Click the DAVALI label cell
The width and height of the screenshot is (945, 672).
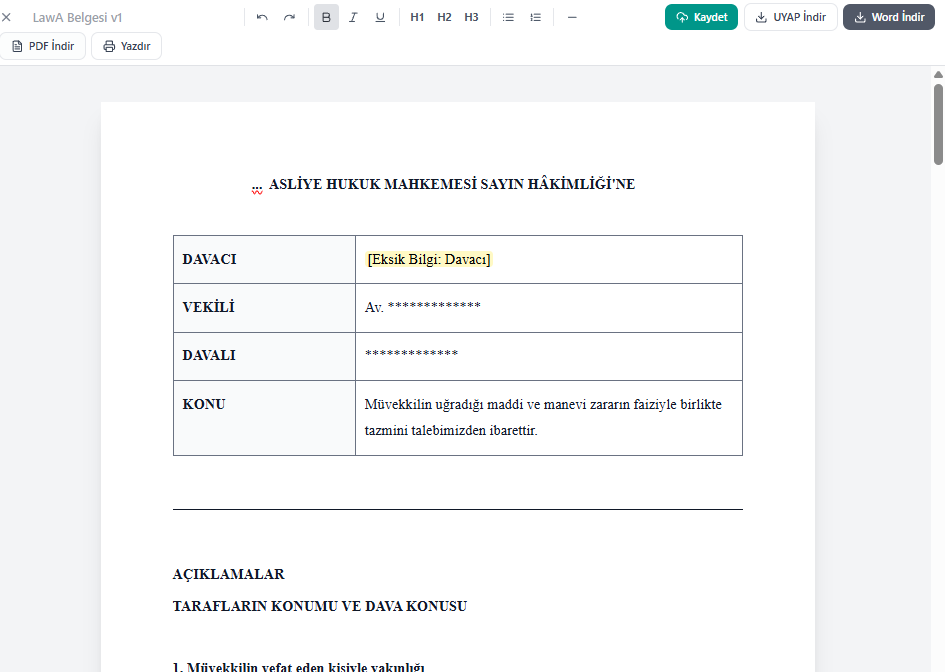[x=265, y=356]
